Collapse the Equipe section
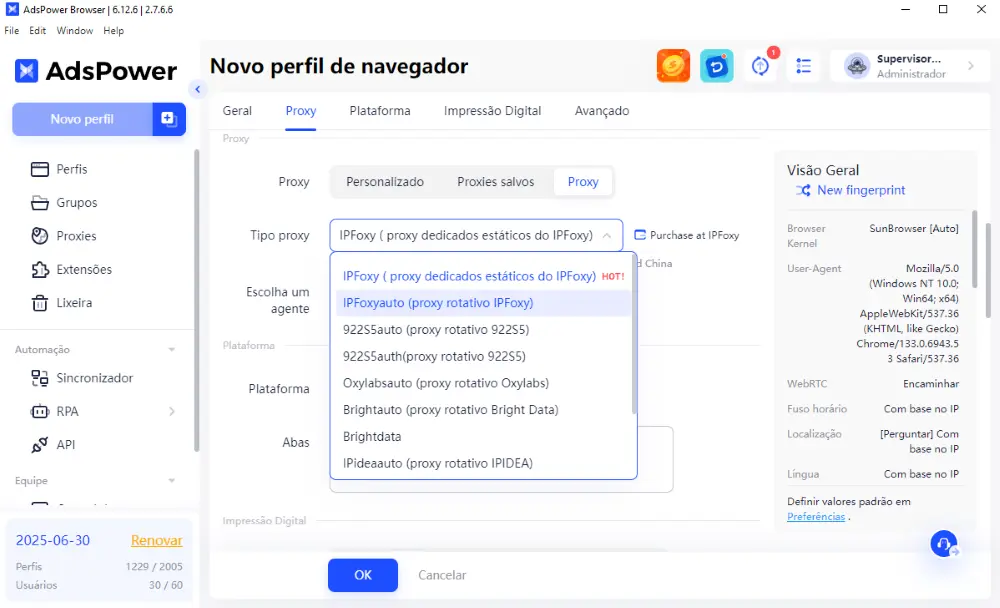Viewport: 1000px width, 608px height. pyautogui.click(x=172, y=480)
